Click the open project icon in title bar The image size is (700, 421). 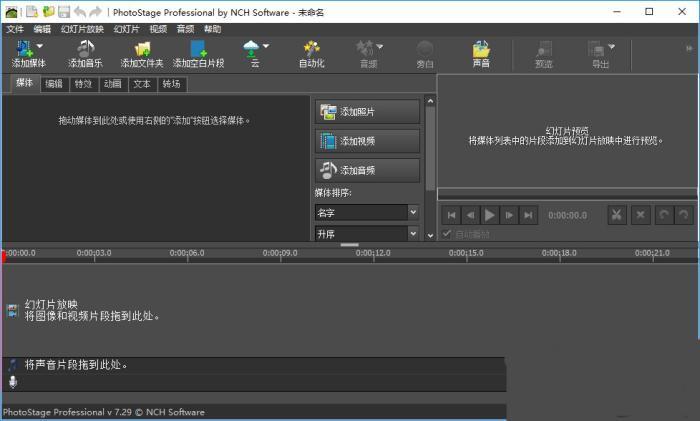(48, 12)
